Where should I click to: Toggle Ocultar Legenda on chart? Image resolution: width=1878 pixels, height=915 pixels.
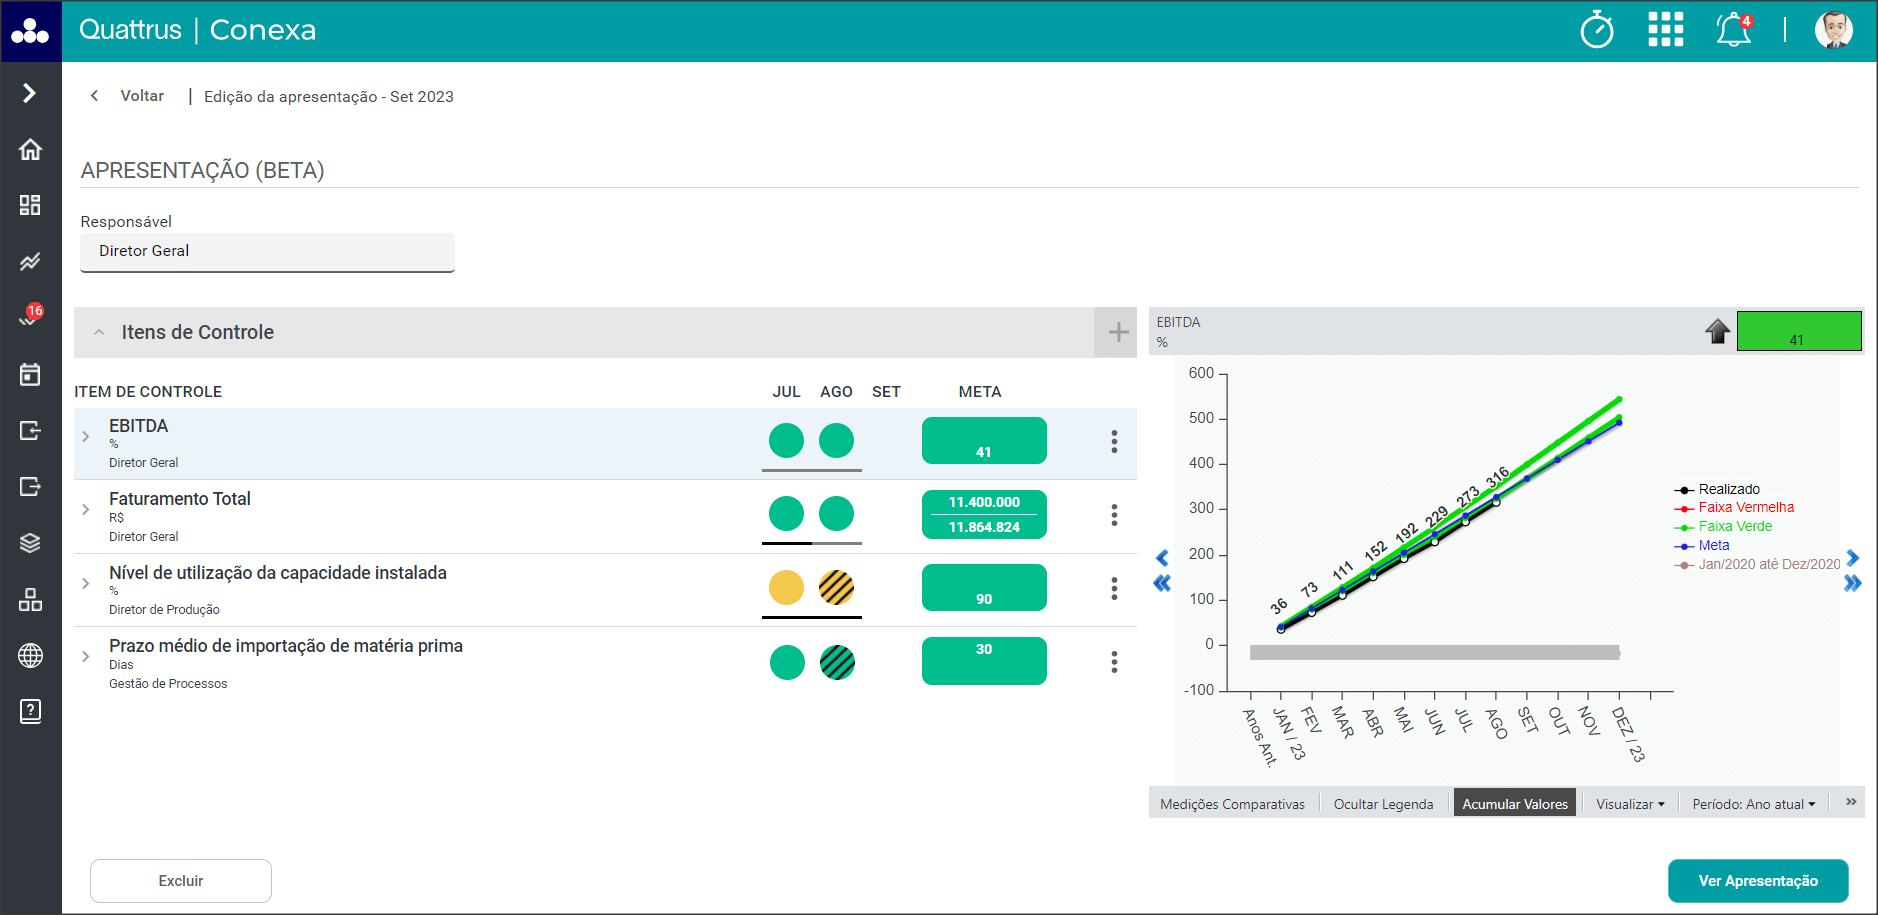click(x=1383, y=804)
